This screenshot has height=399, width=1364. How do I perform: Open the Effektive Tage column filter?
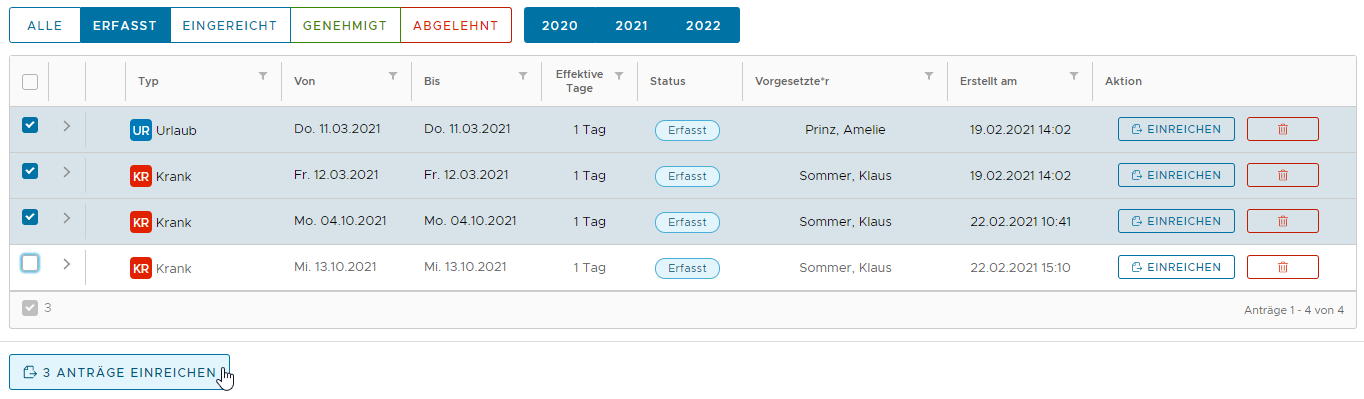pyautogui.click(x=619, y=76)
